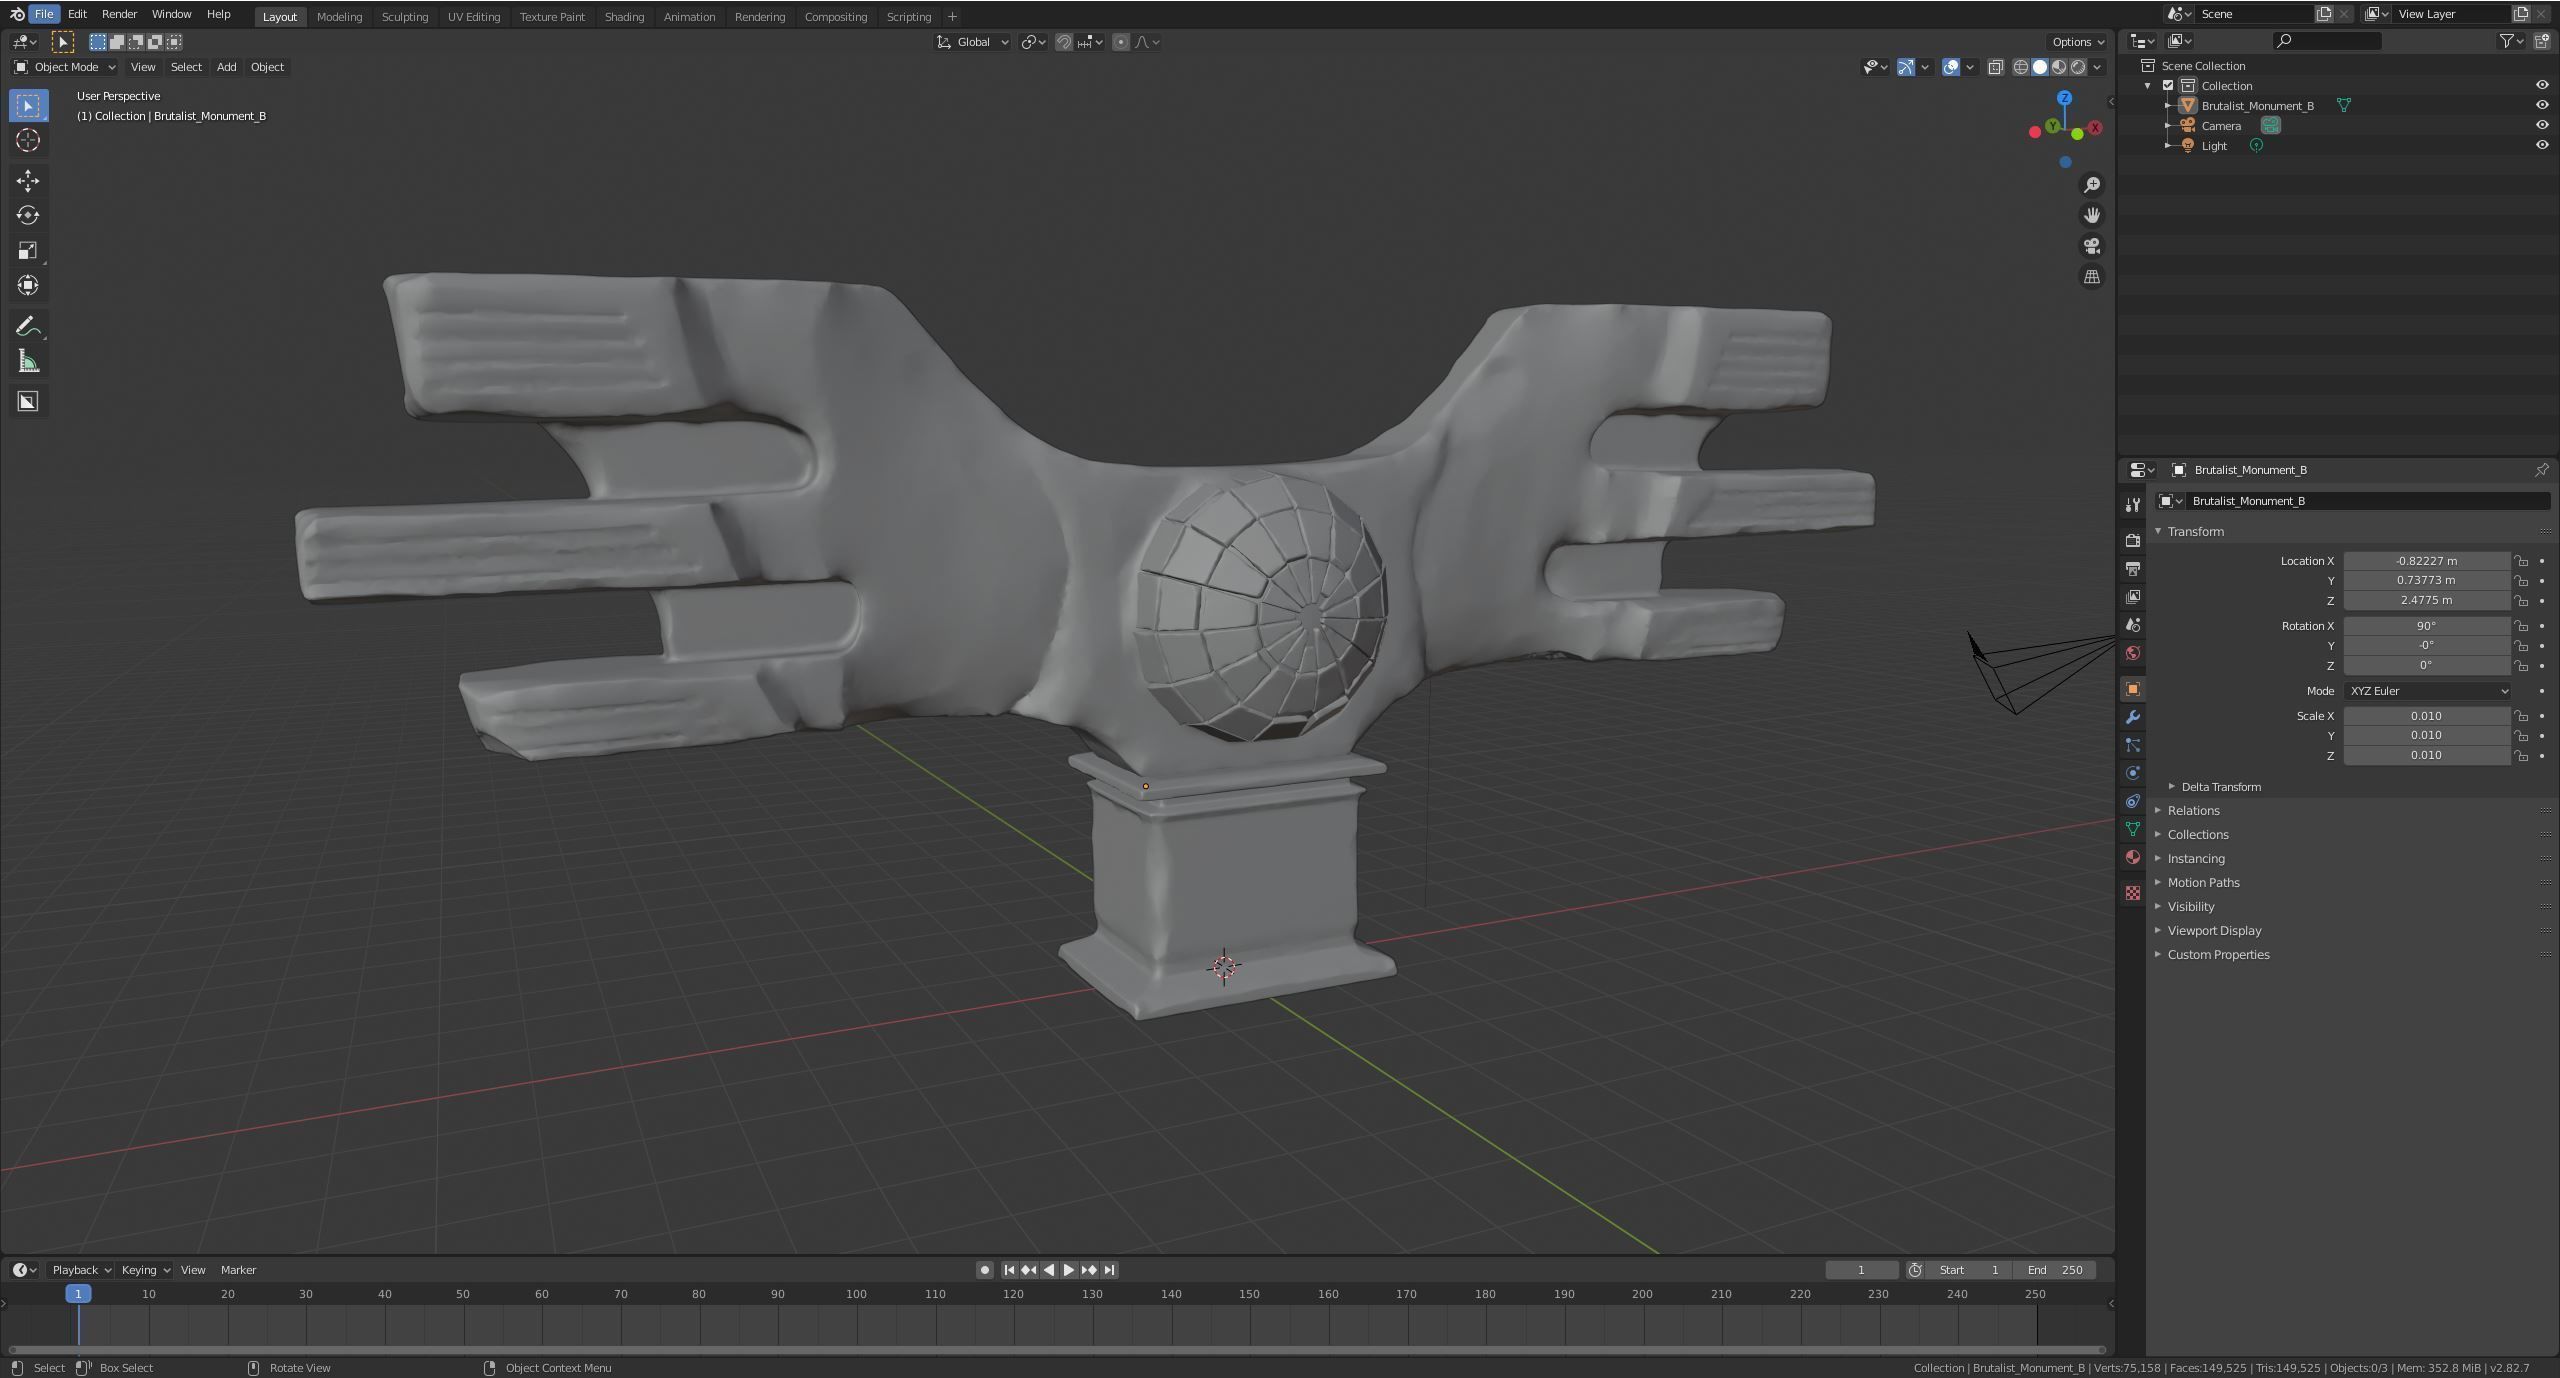2560x1378 pixels.
Task: Expand the Relations panel
Action: (x=2193, y=811)
